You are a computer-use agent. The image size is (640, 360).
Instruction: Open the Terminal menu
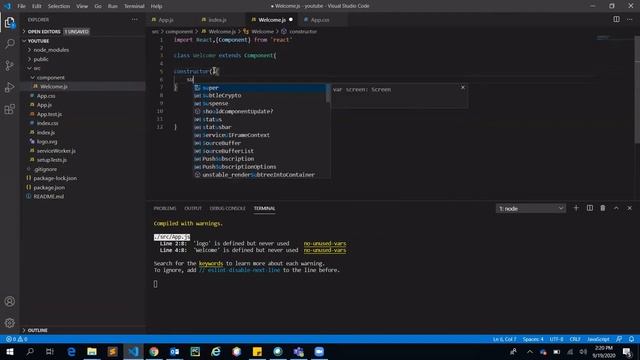[x=134, y=6]
